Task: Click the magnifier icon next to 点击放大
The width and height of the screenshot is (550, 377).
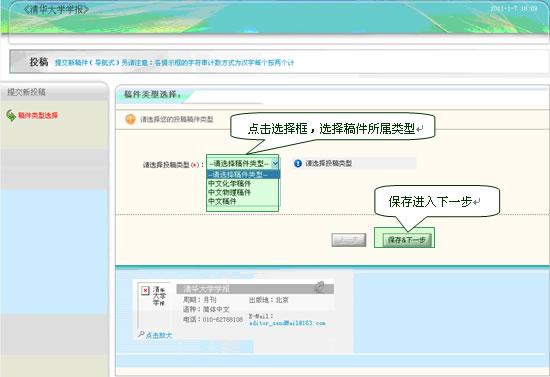Action: (141, 334)
